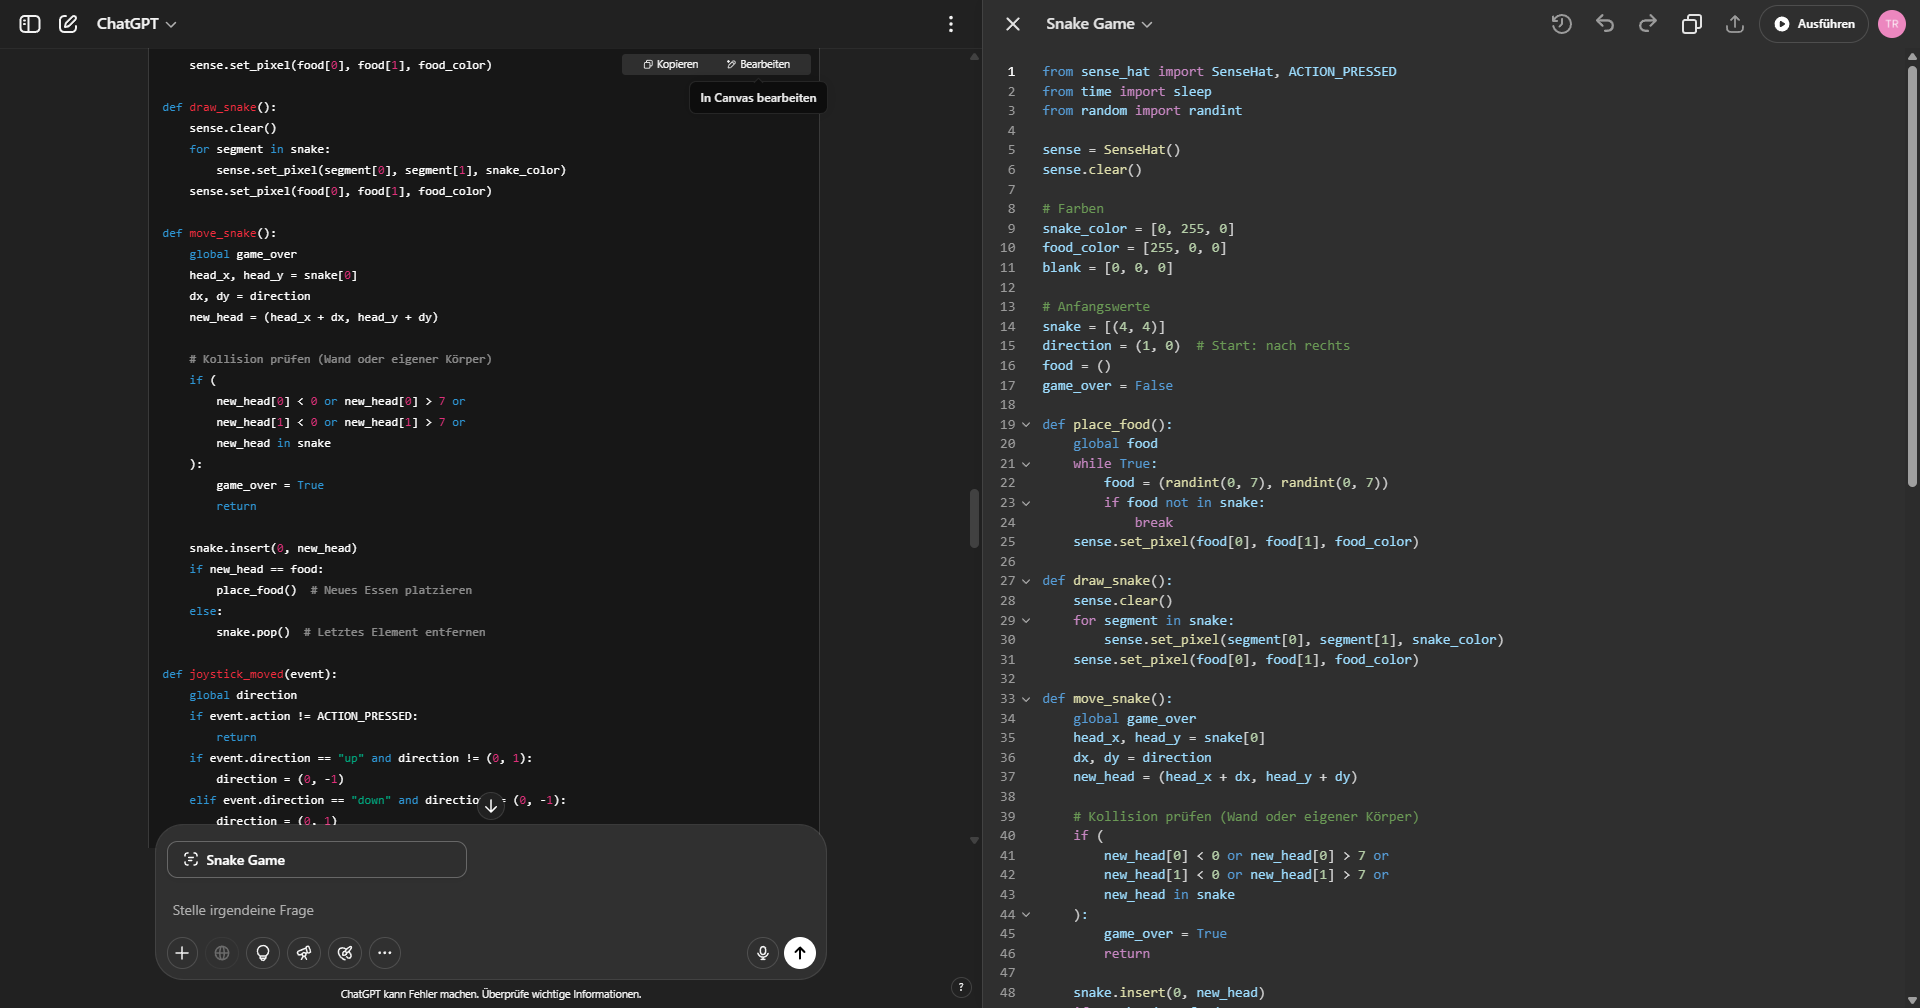Open the Snake Game chip in the composer
The width and height of the screenshot is (1920, 1008).
[317, 860]
